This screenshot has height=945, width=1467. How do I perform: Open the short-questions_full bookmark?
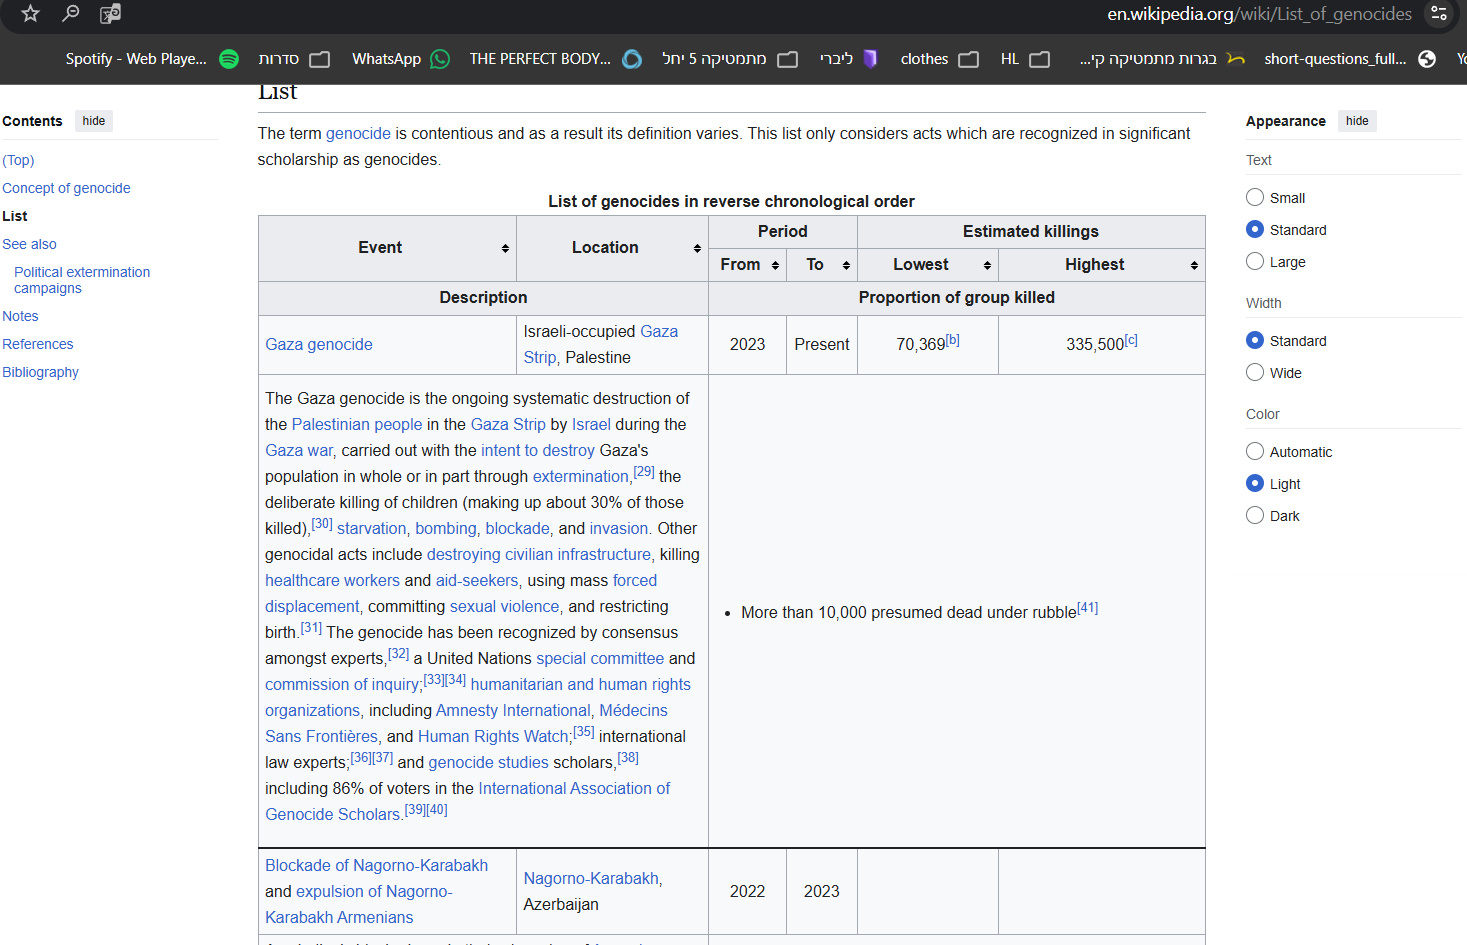pyautogui.click(x=1350, y=59)
